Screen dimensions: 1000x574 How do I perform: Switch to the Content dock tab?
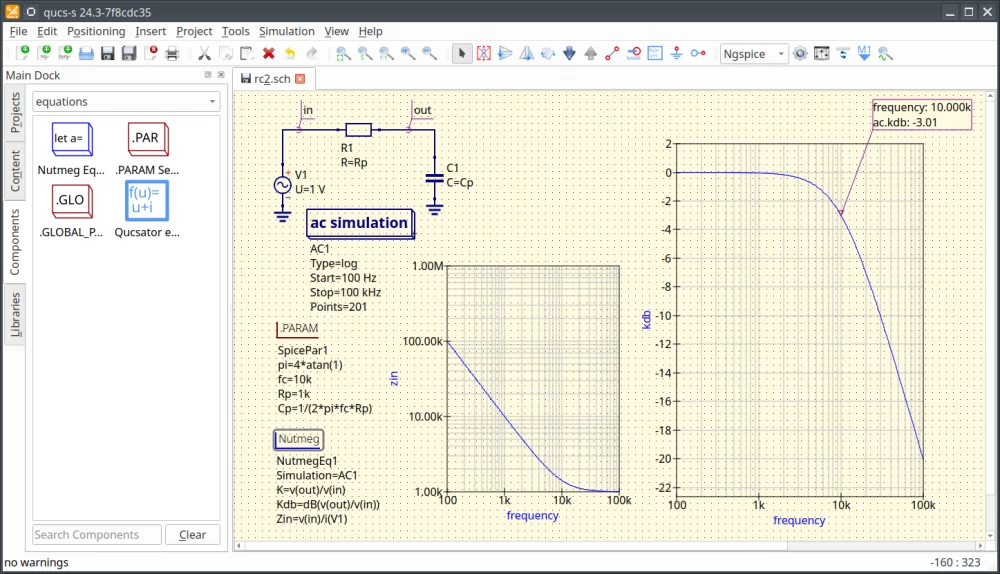pos(15,171)
